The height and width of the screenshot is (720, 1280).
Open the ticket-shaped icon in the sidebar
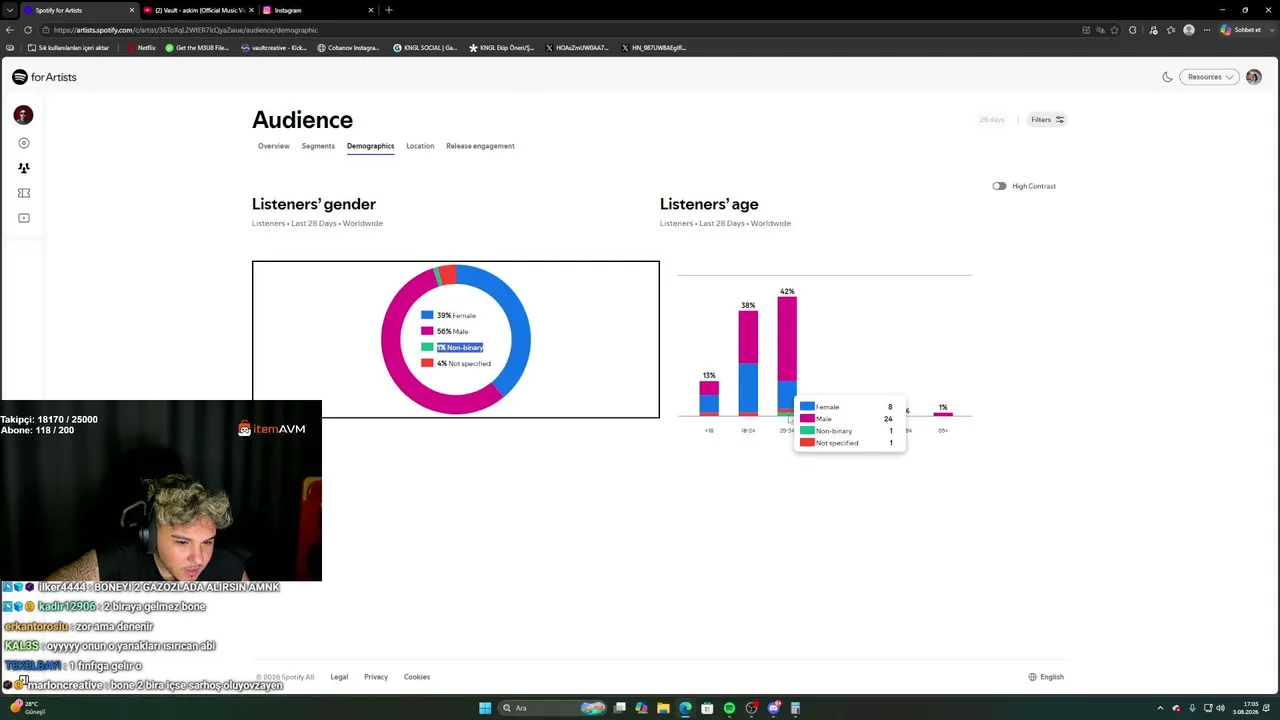[24, 193]
